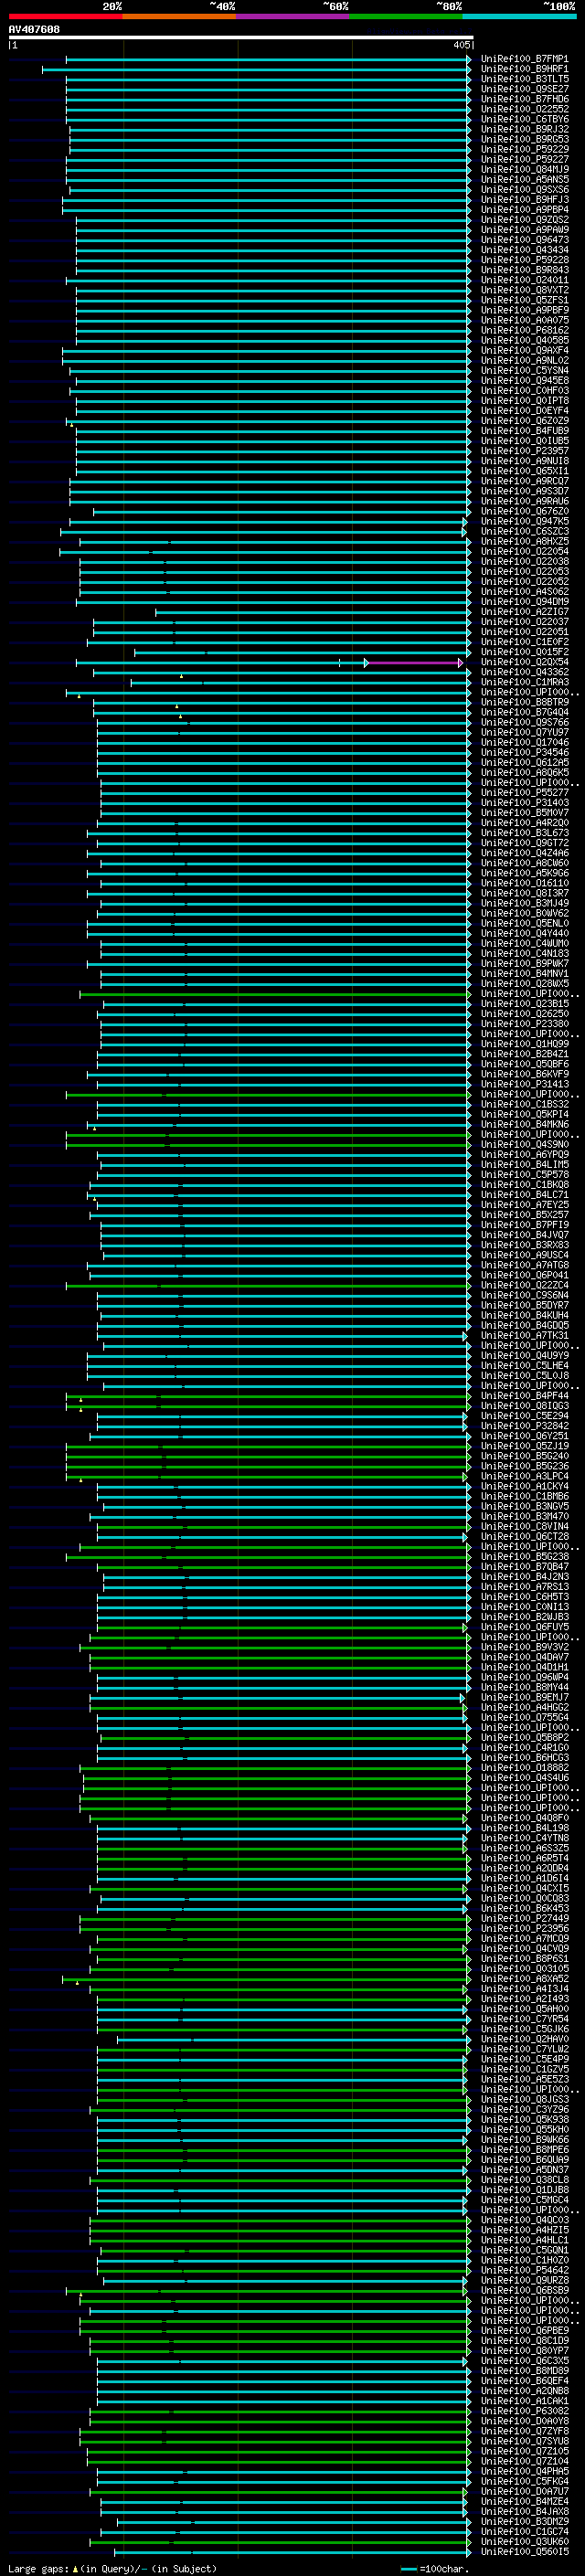Select hit label UniRef100_P59228
585x2576 pixels.
coord(524,260)
